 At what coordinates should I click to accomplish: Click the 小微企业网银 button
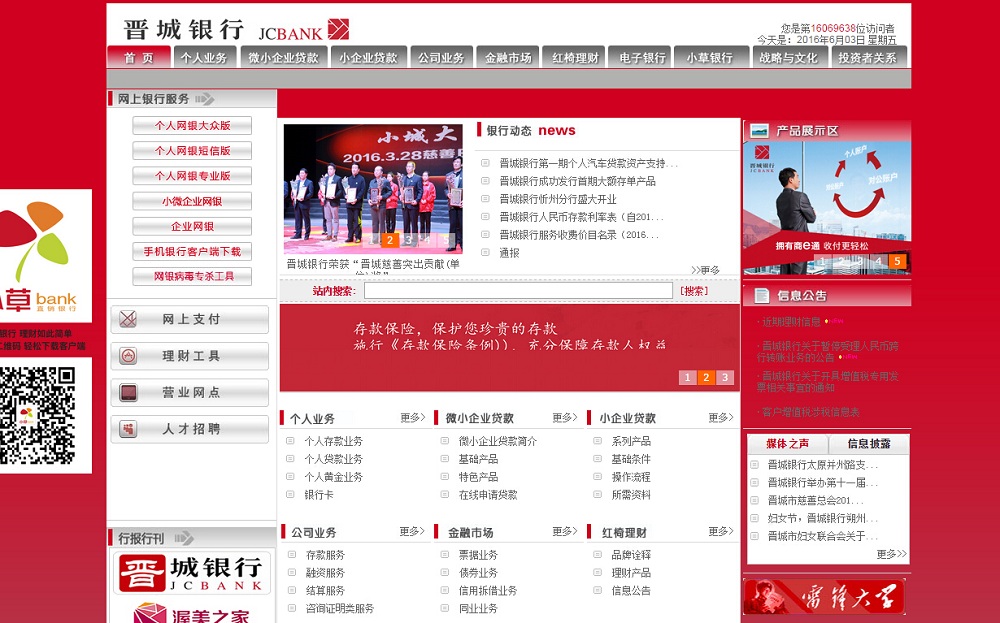coord(192,201)
